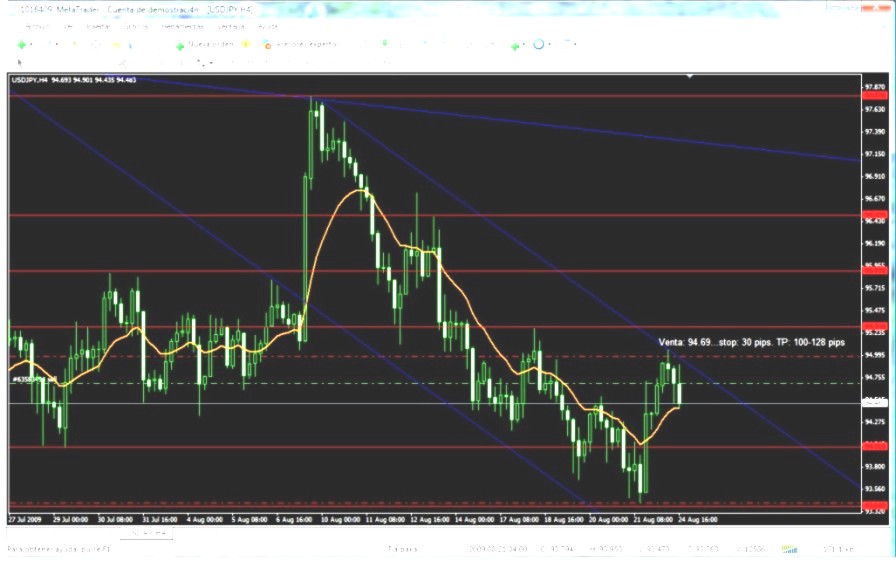The width and height of the screenshot is (896, 561).
Task: Open the Herramientas menu
Action: pos(183,26)
